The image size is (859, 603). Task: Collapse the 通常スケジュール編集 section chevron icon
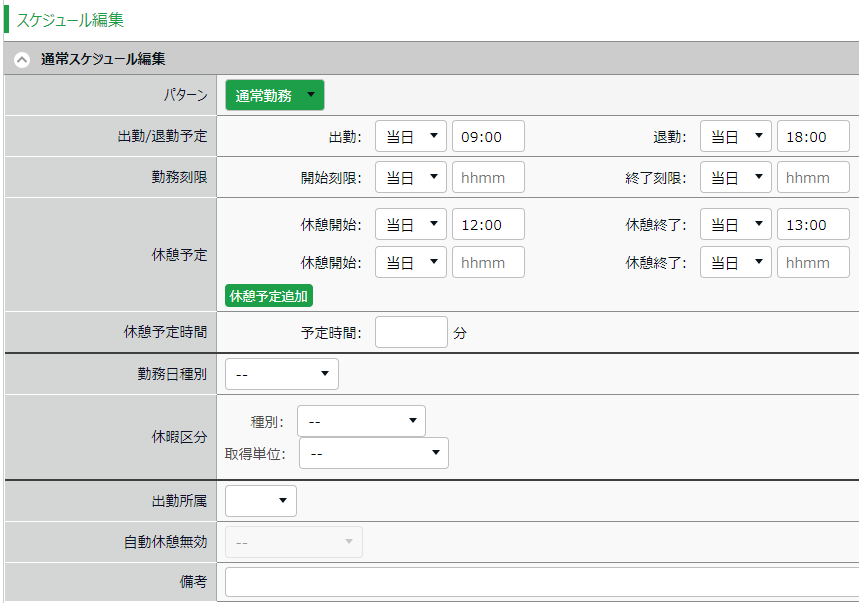point(22,59)
